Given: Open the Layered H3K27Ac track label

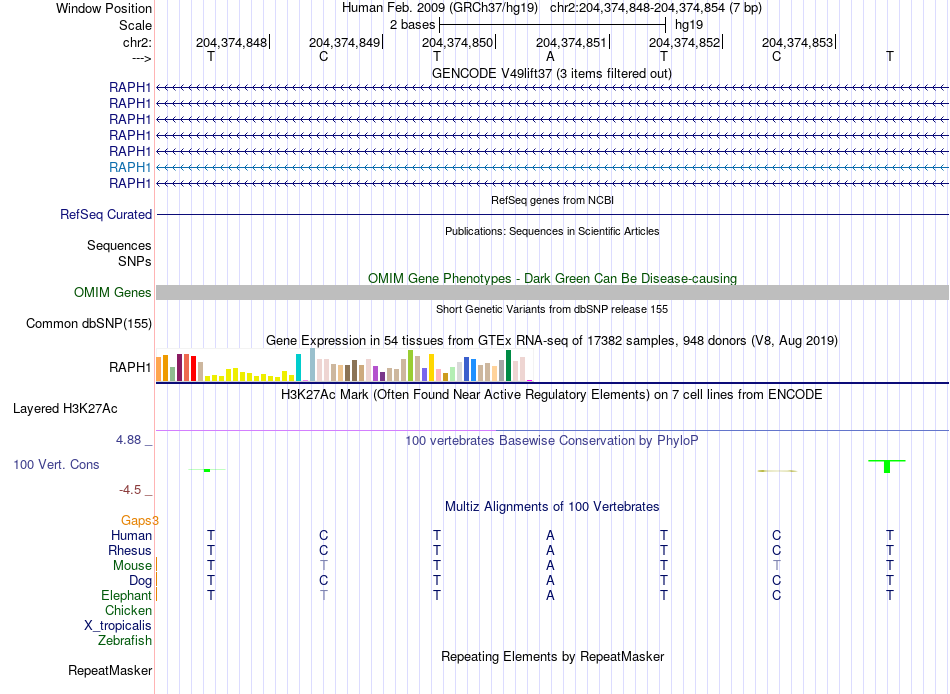Looking at the screenshot, I should pyautogui.click(x=65, y=409).
